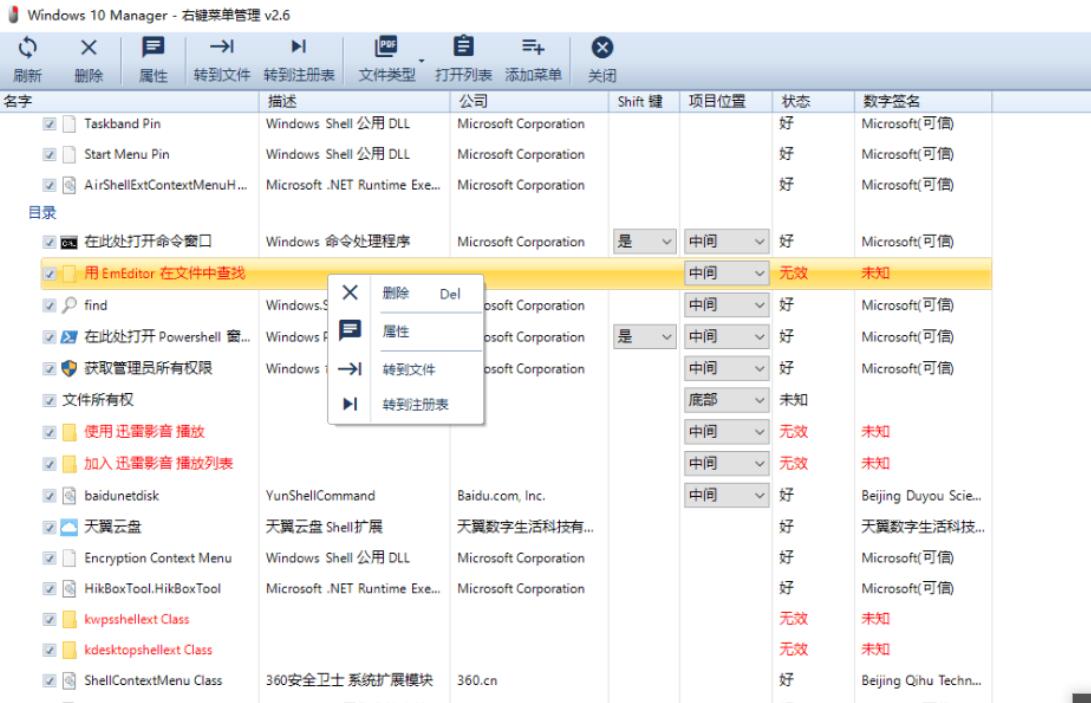Viewport: 1091px width, 703px height.
Task: Uncheck the Taskband Pin checkbox
Action: (x=49, y=124)
